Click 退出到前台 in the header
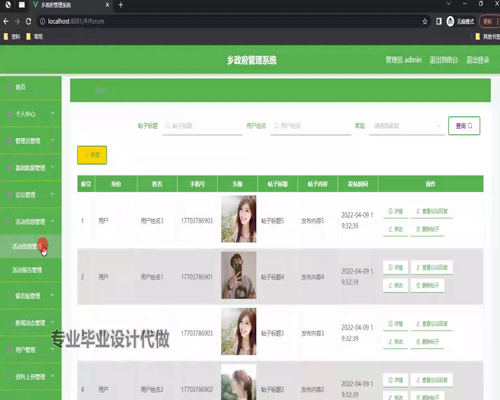The width and height of the screenshot is (500, 400). tap(444, 60)
